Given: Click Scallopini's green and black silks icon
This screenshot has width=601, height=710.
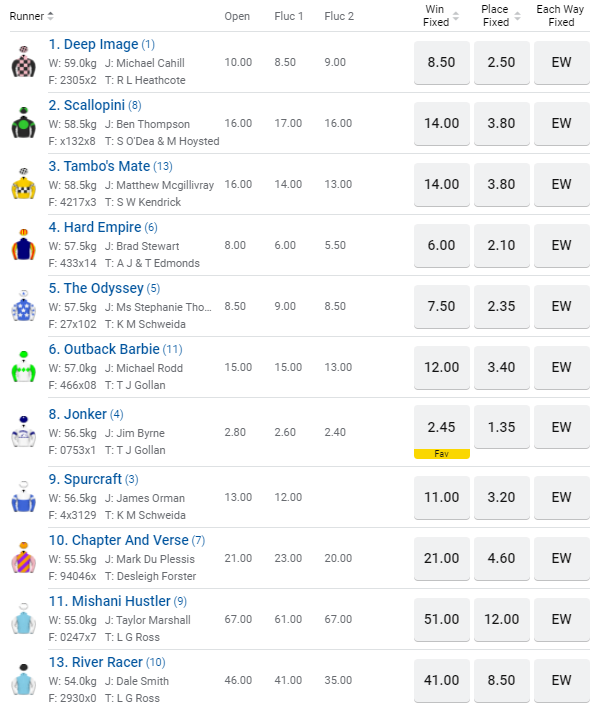Looking at the screenshot, I should [x=24, y=123].
